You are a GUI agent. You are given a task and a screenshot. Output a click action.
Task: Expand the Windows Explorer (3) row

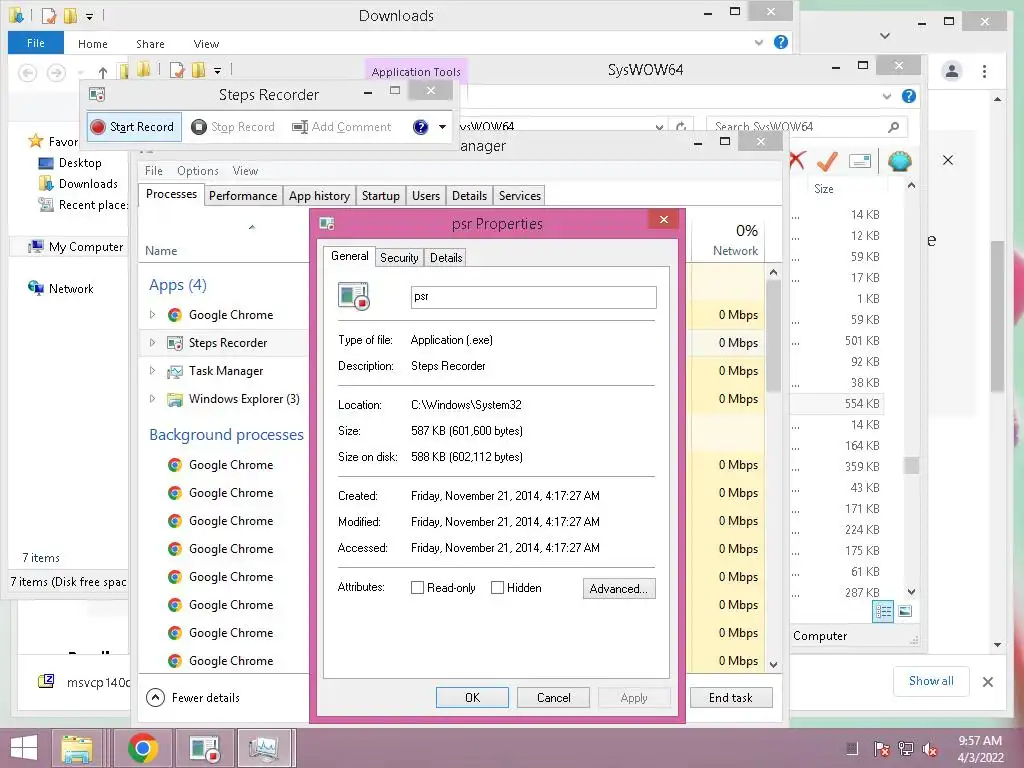pyautogui.click(x=152, y=399)
